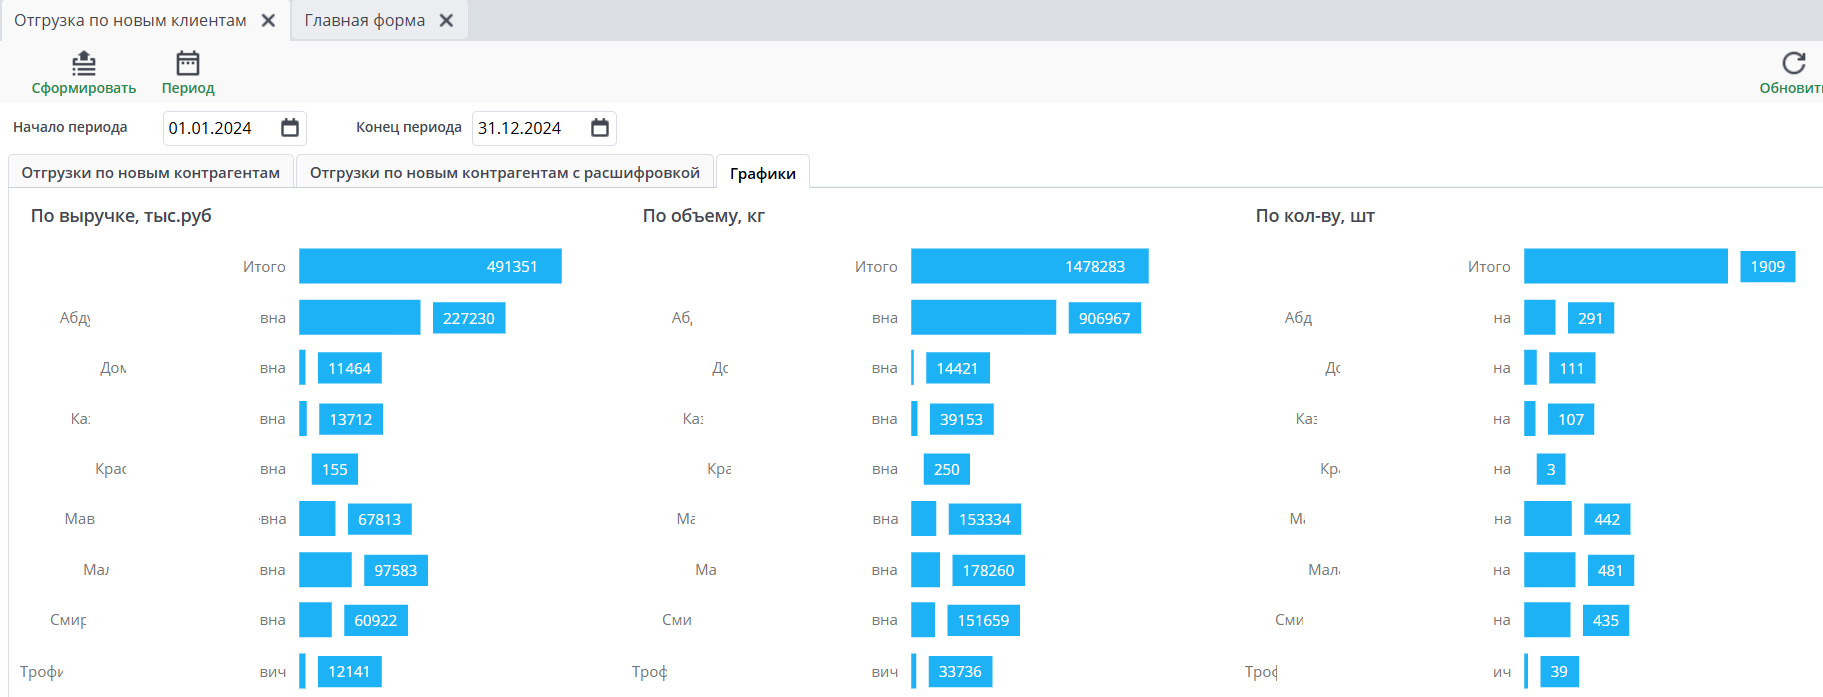Switch to the Главная форма tab
The height and width of the screenshot is (697, 1823).
[364, 21]
